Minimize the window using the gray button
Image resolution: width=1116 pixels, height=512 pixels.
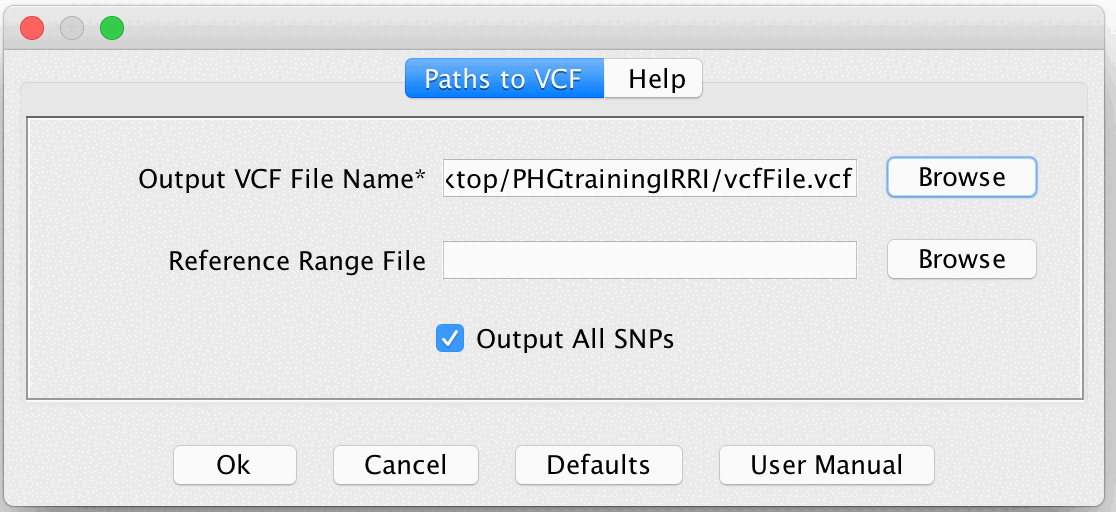point(72,28)
